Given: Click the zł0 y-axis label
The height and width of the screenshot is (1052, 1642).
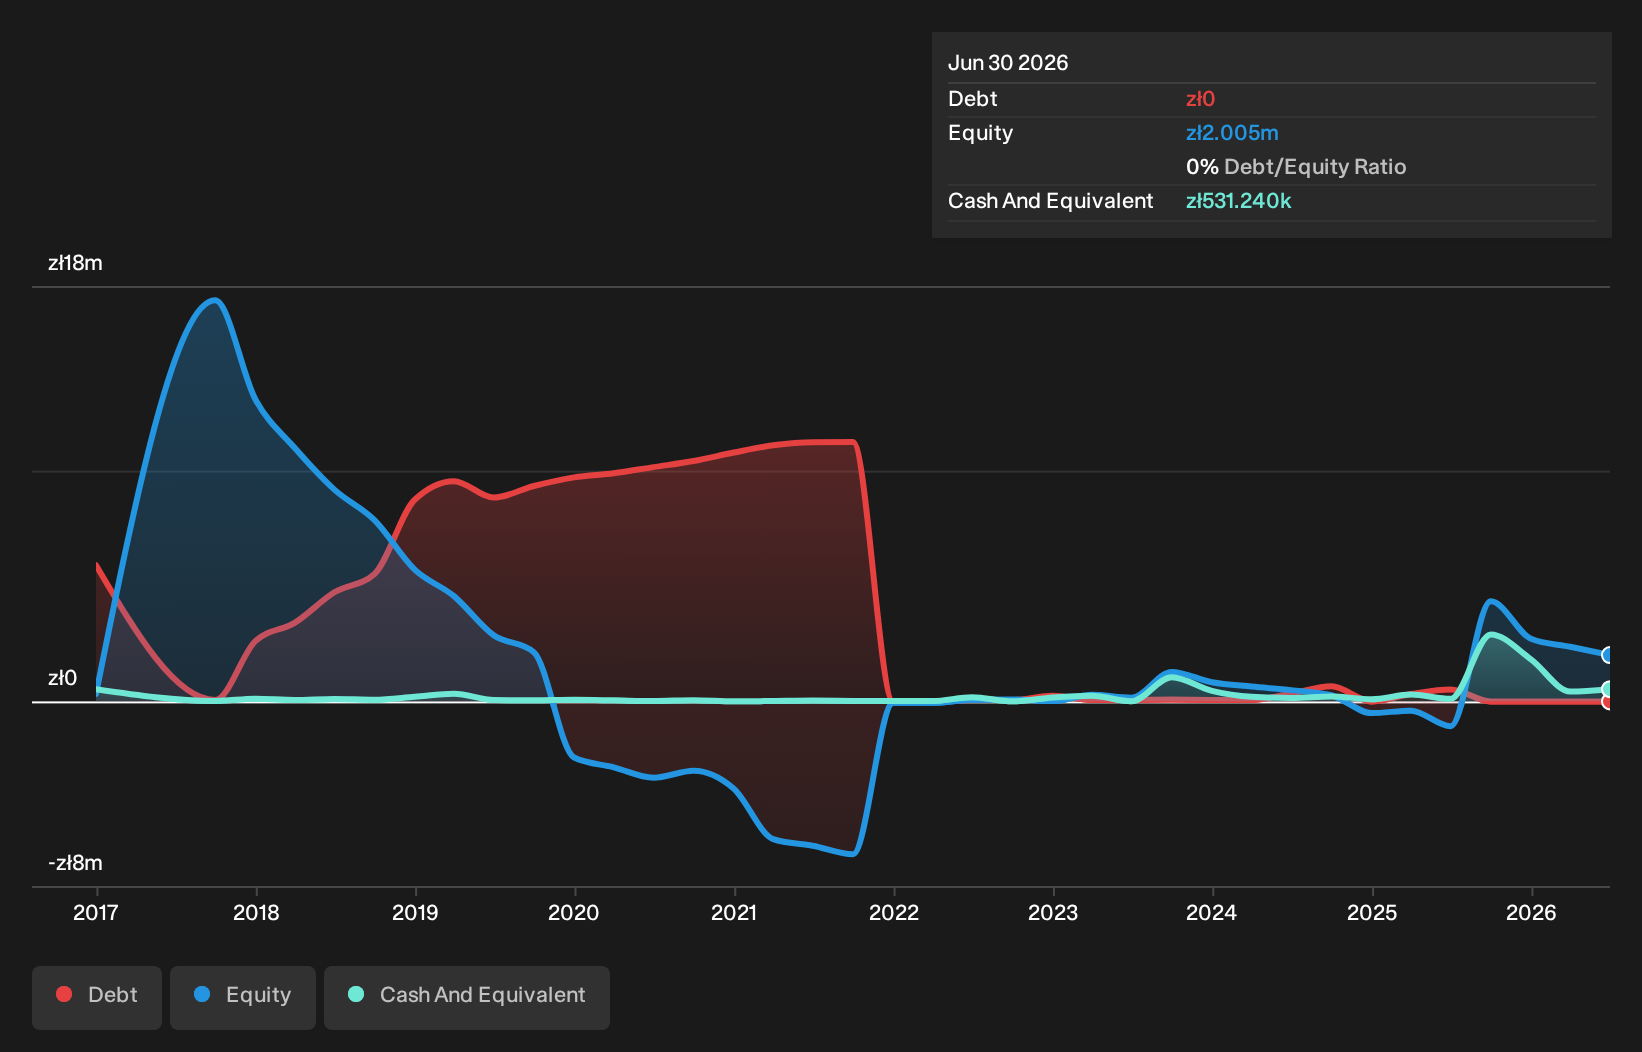Looking at the screenshot, I should [62, 678].
